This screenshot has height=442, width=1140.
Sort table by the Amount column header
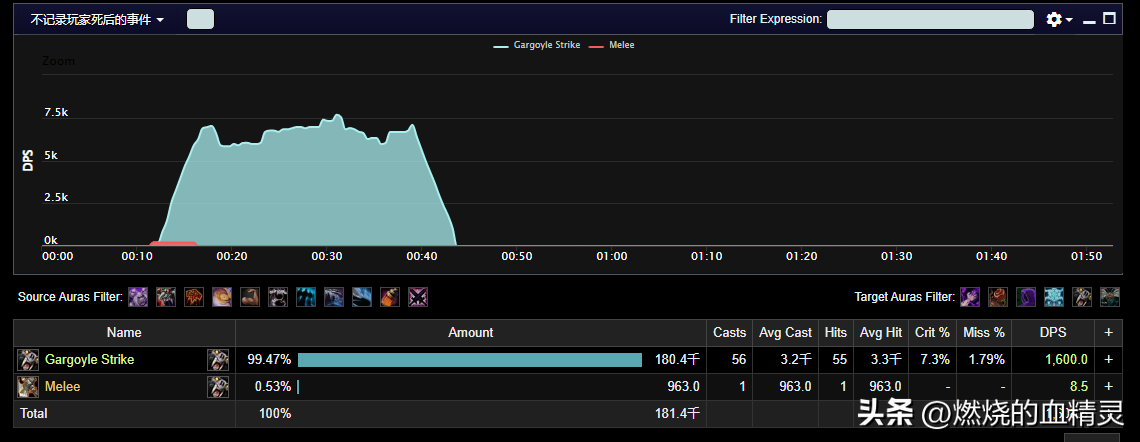(x=470, y=333)
